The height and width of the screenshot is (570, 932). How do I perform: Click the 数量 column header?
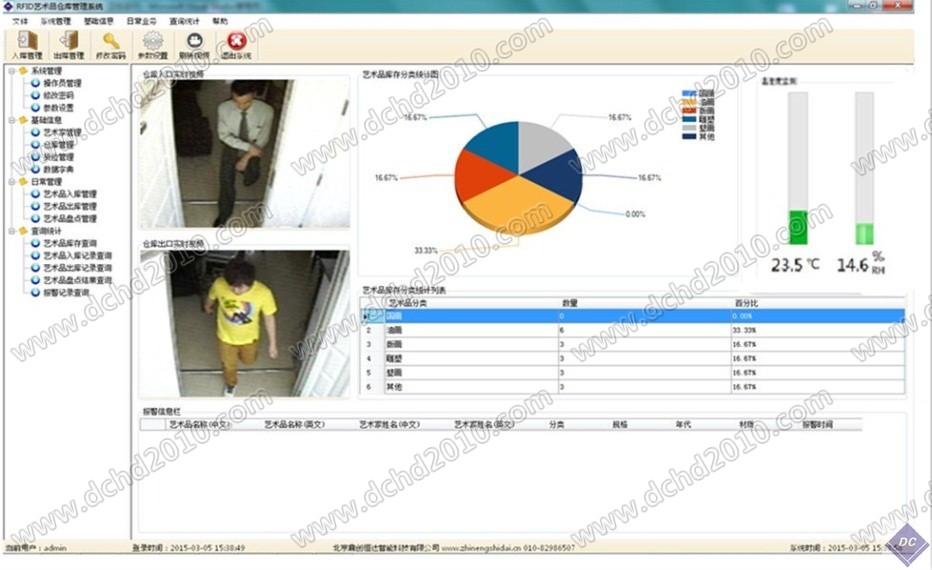point(571,302)
